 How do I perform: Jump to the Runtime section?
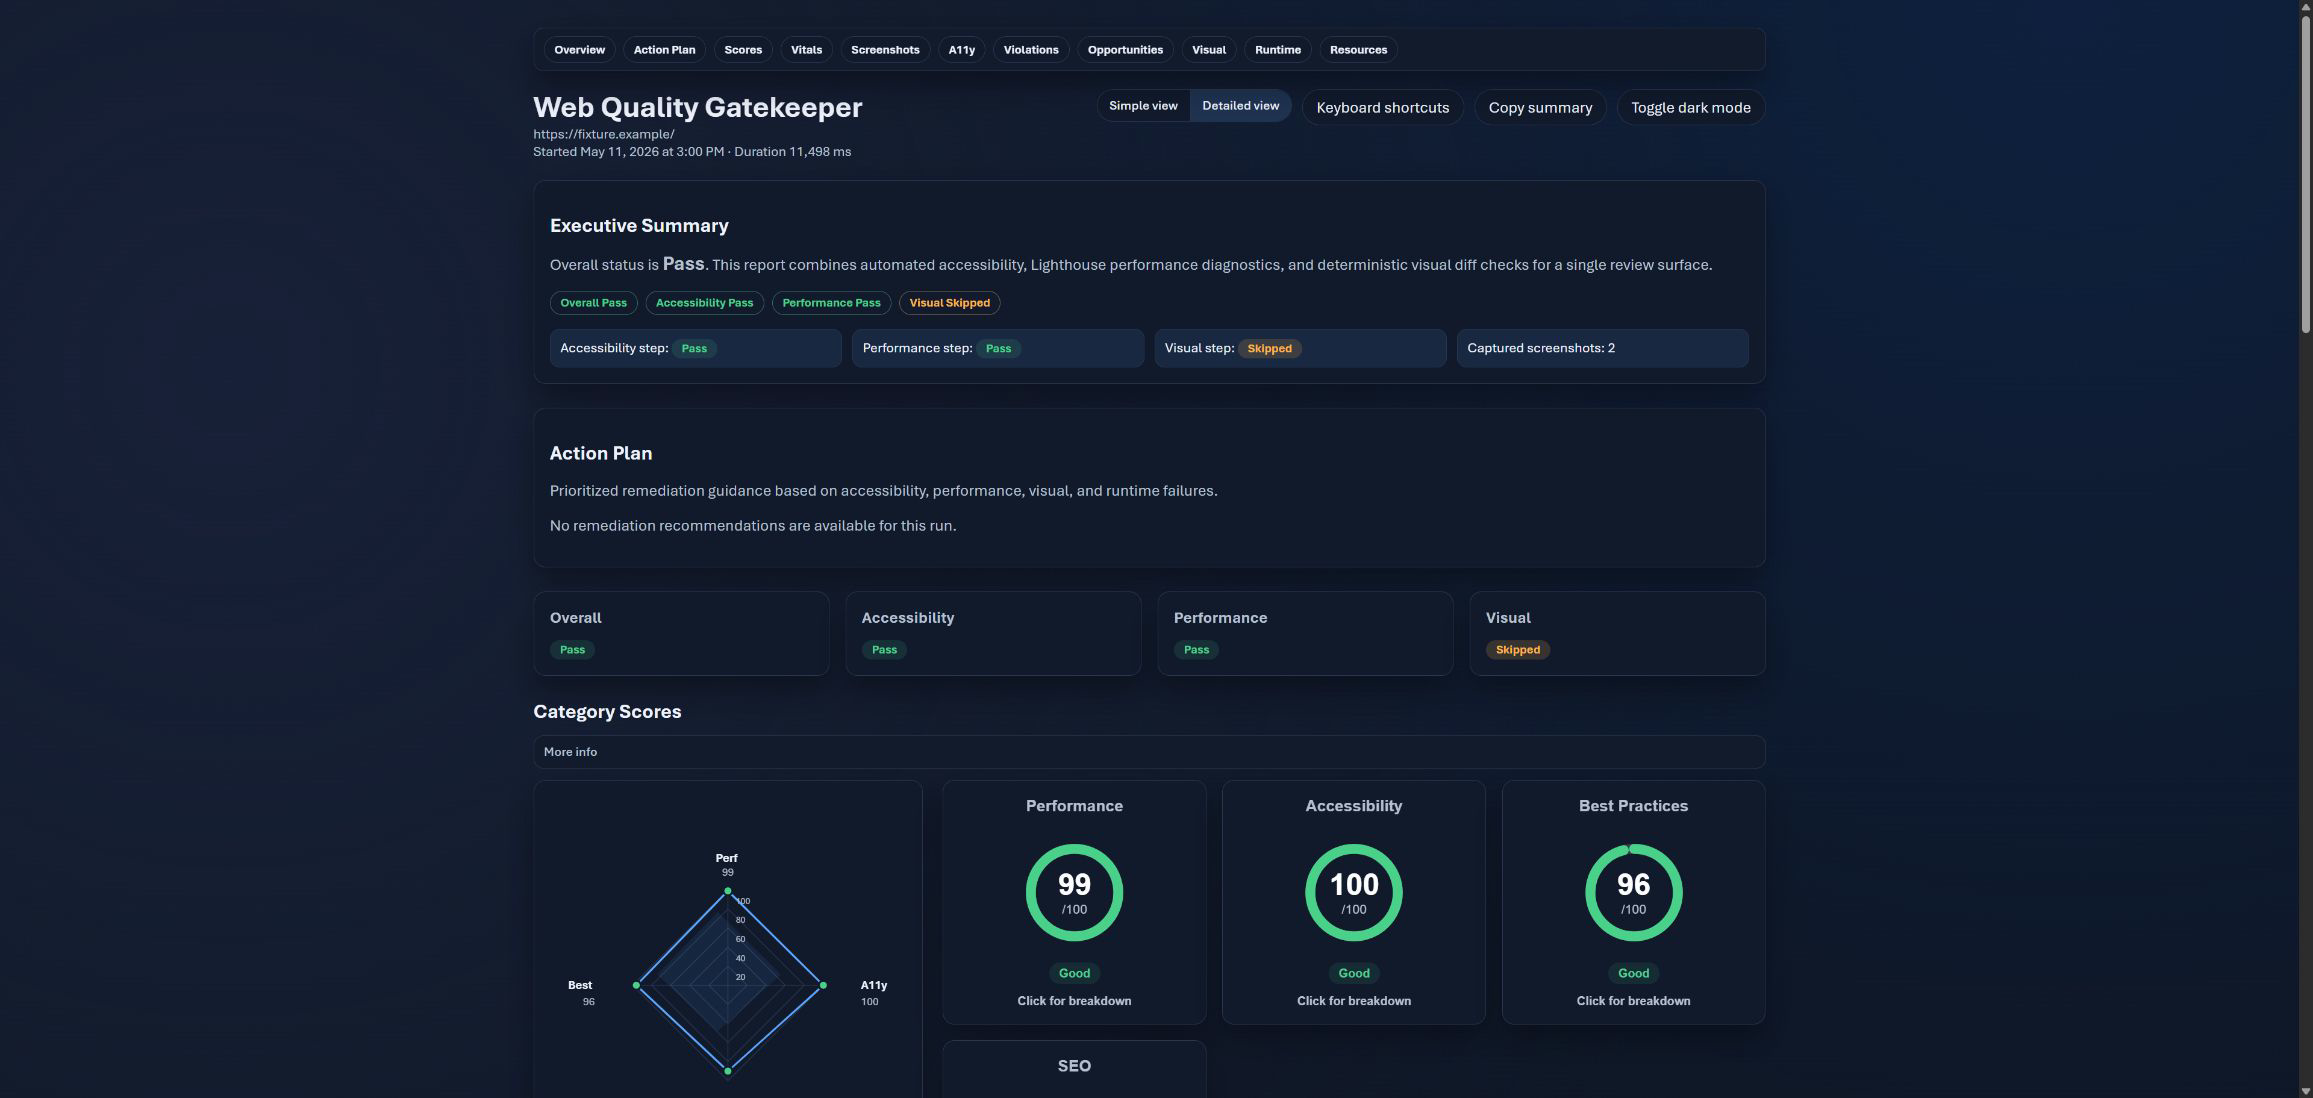(x=1278, y=50)
